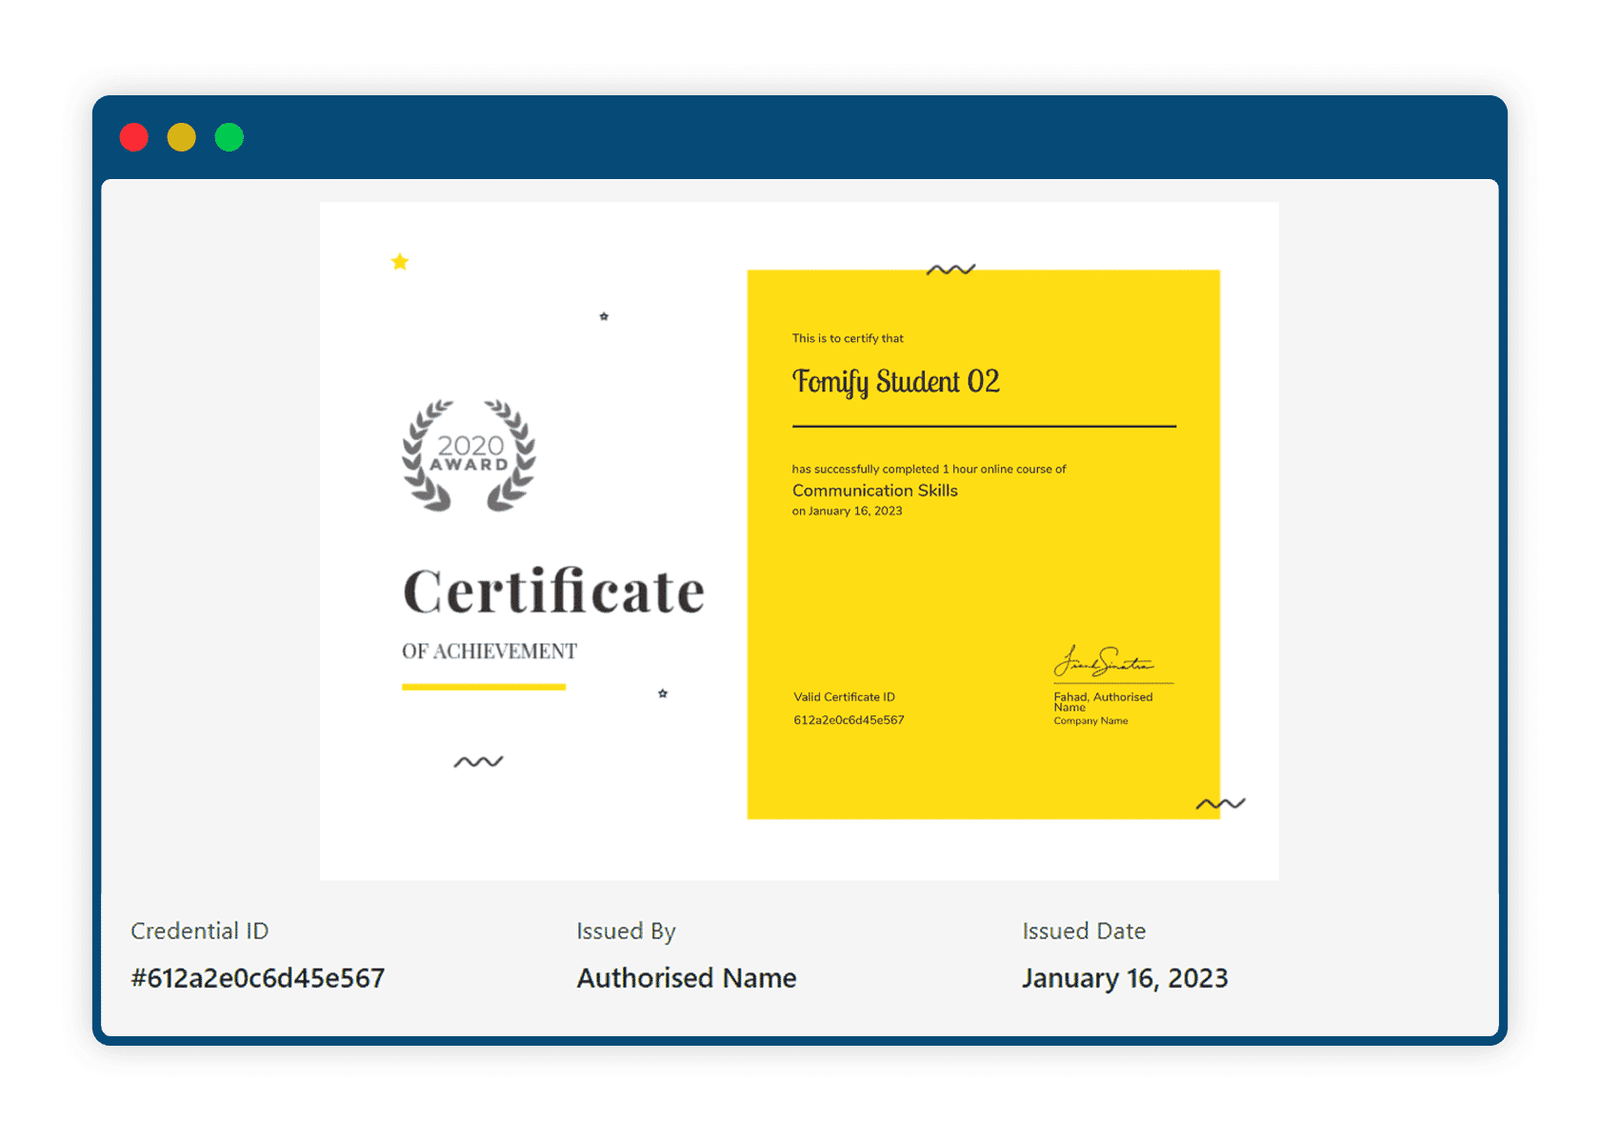Click the Certificate heading text
This screenshot has width=1600, height=1141.
click(x=554, y=591)
